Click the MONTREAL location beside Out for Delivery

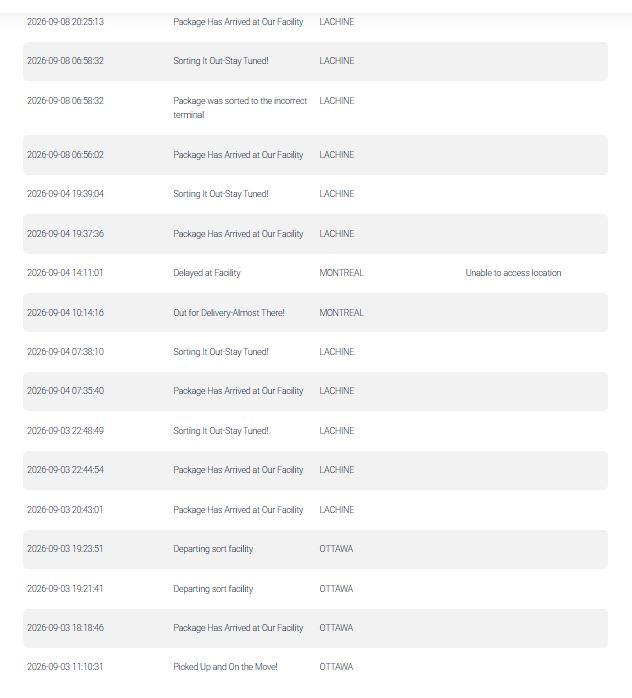coord(341,313)
